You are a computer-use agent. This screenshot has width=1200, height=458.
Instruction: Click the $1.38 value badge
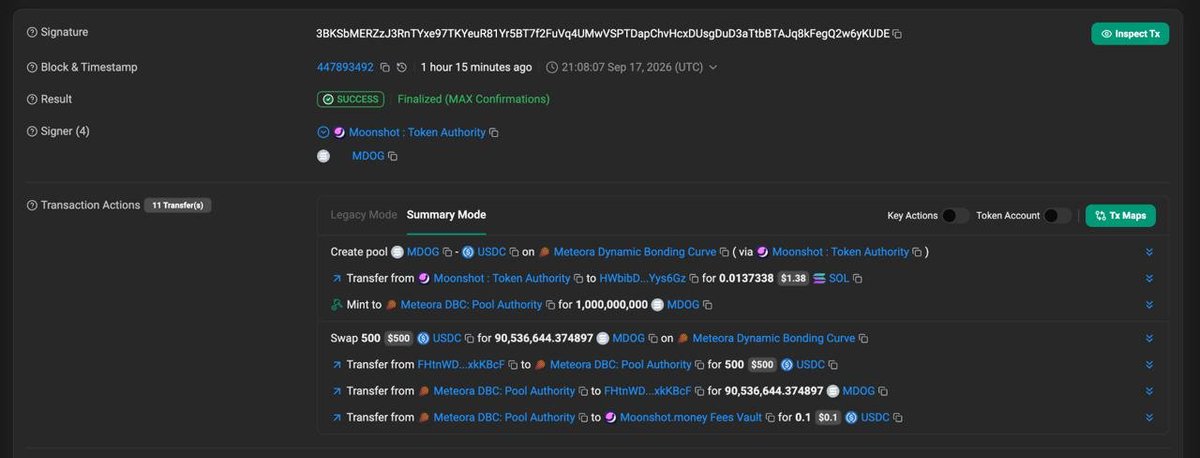tap(794, 278)
